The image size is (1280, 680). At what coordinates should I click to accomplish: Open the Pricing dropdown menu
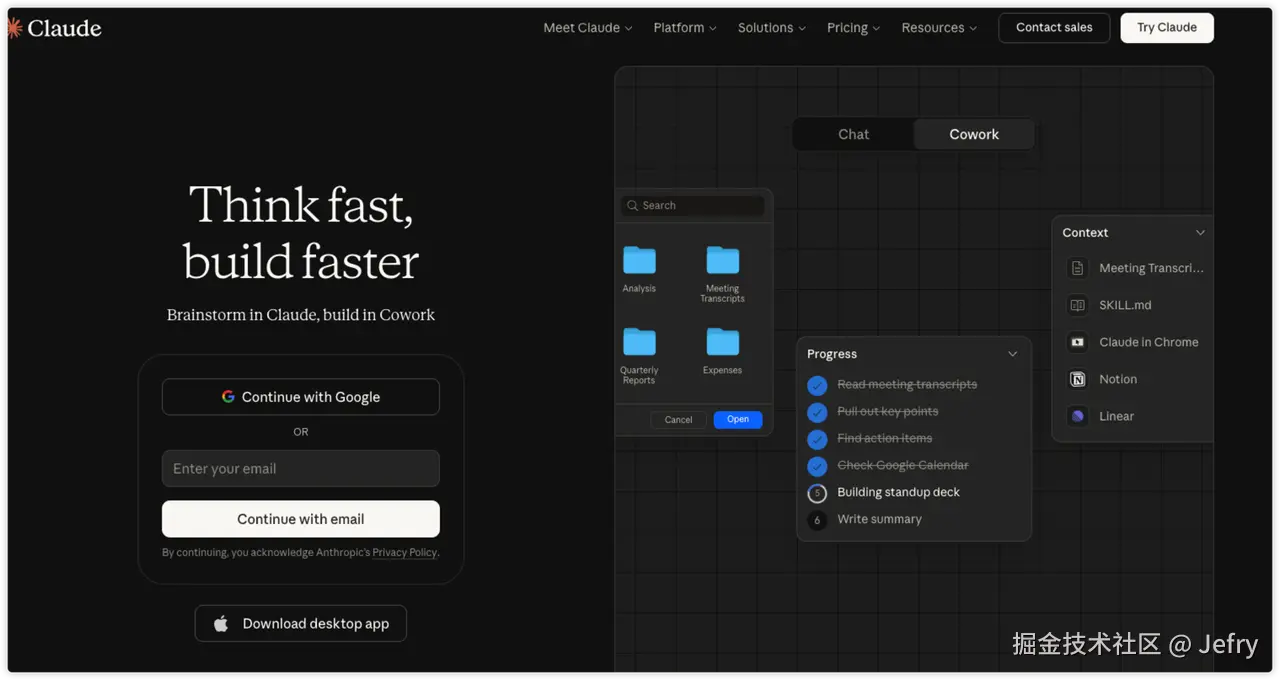(853, 28)
